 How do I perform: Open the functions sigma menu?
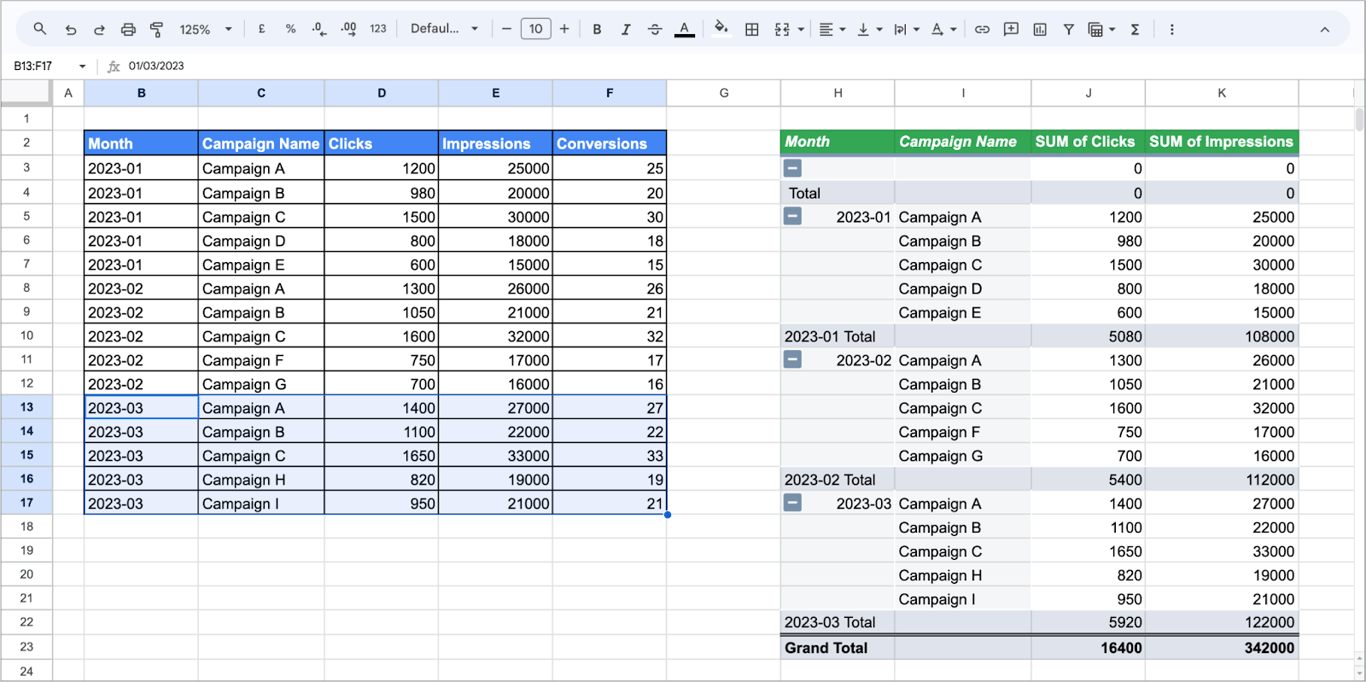pos(1135,29)
